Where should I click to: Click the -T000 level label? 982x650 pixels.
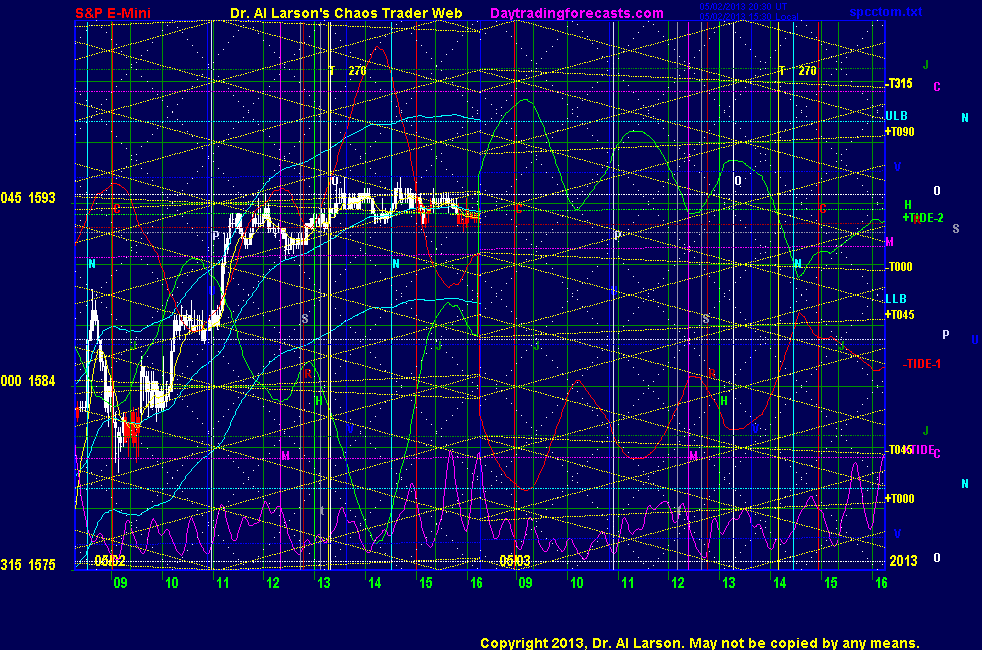[899, 267]
